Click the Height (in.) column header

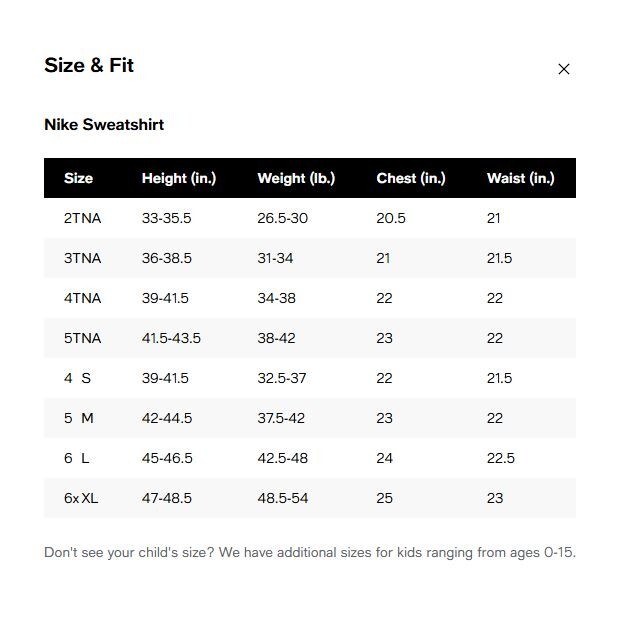179,178
